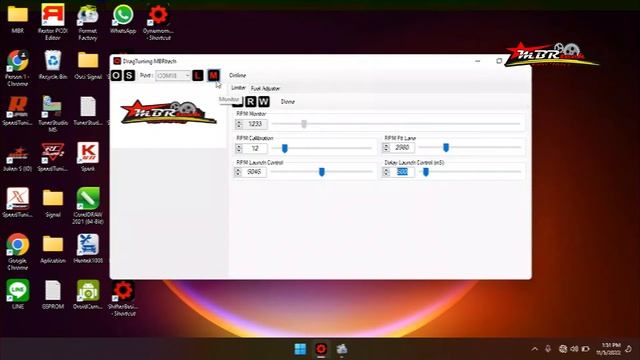
Task: Select the SpeedTuning icon with red triangle logo
Action: click(53, 157)
